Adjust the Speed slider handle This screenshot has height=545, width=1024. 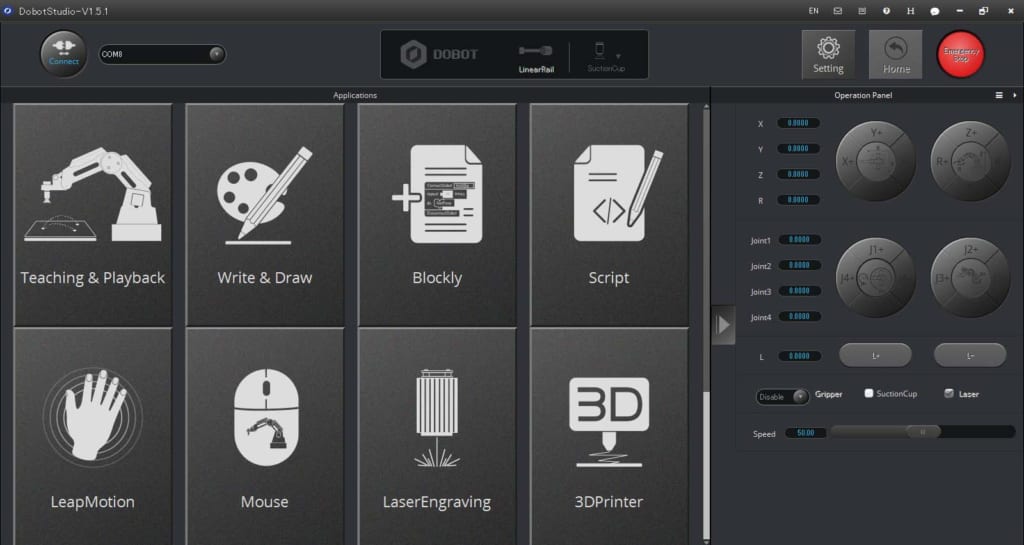tap(923, 431)
